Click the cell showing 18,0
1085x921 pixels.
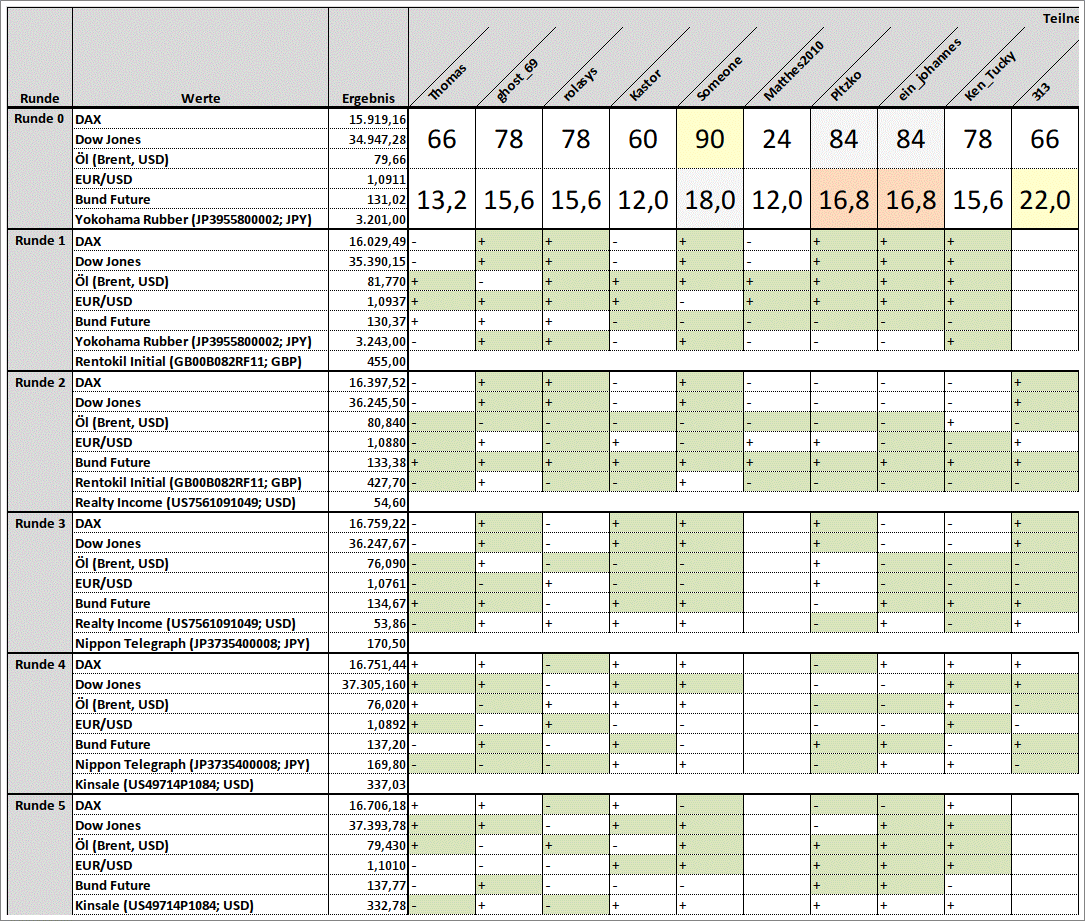(x=709, y=199)
